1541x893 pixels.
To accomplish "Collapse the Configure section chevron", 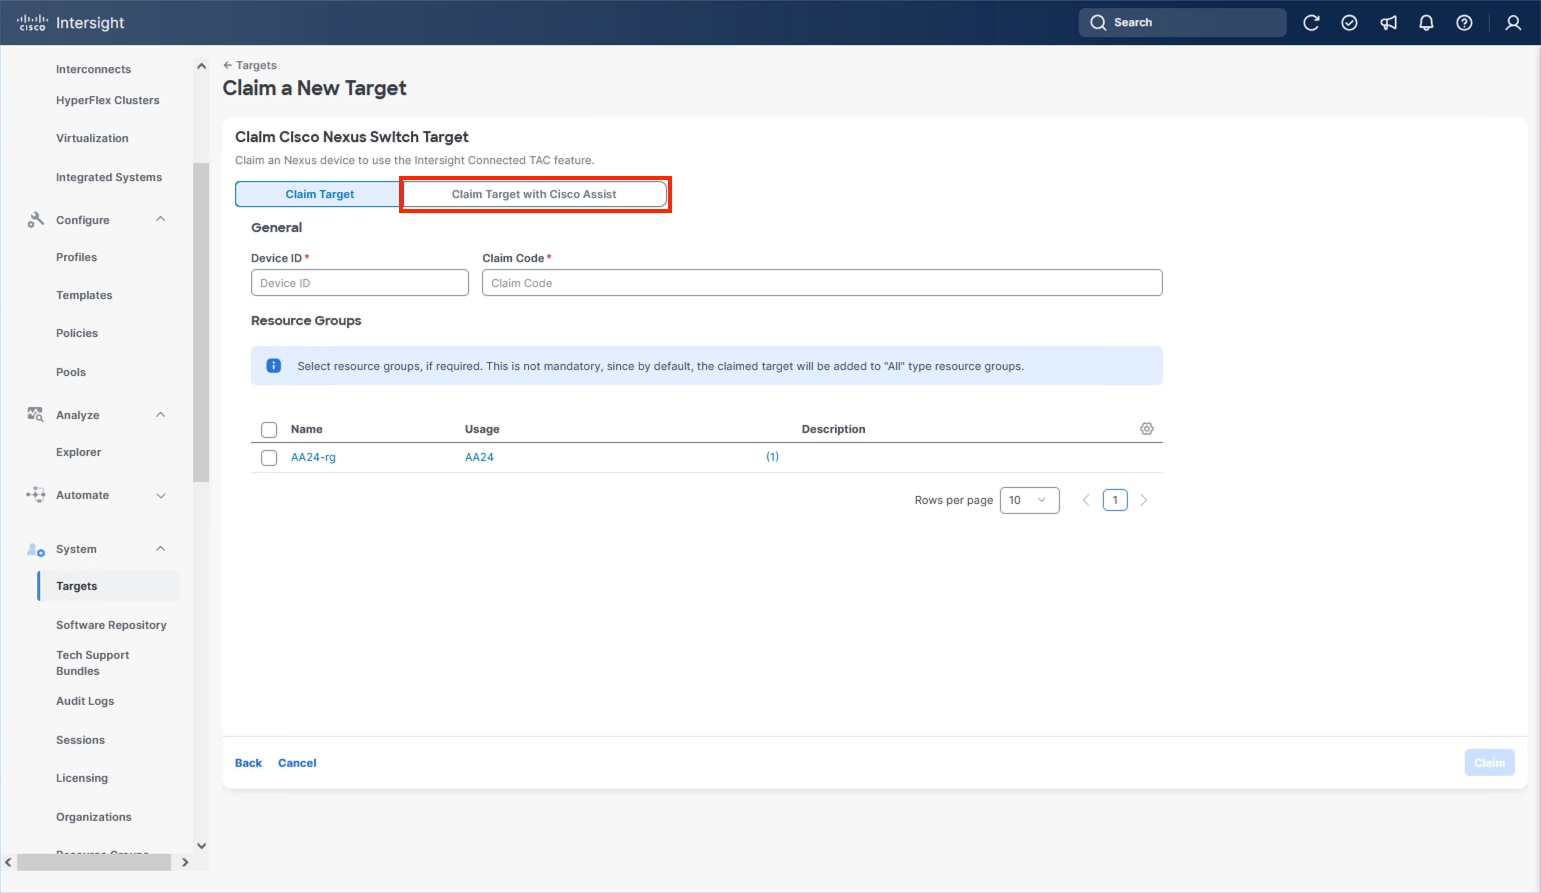I will point(161,219).
